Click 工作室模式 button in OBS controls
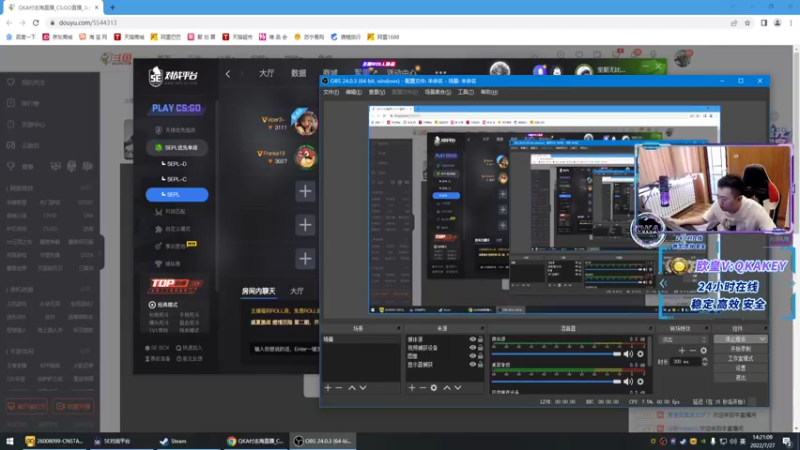Screen dimensions: 800x450 click(x=740, y=359)
